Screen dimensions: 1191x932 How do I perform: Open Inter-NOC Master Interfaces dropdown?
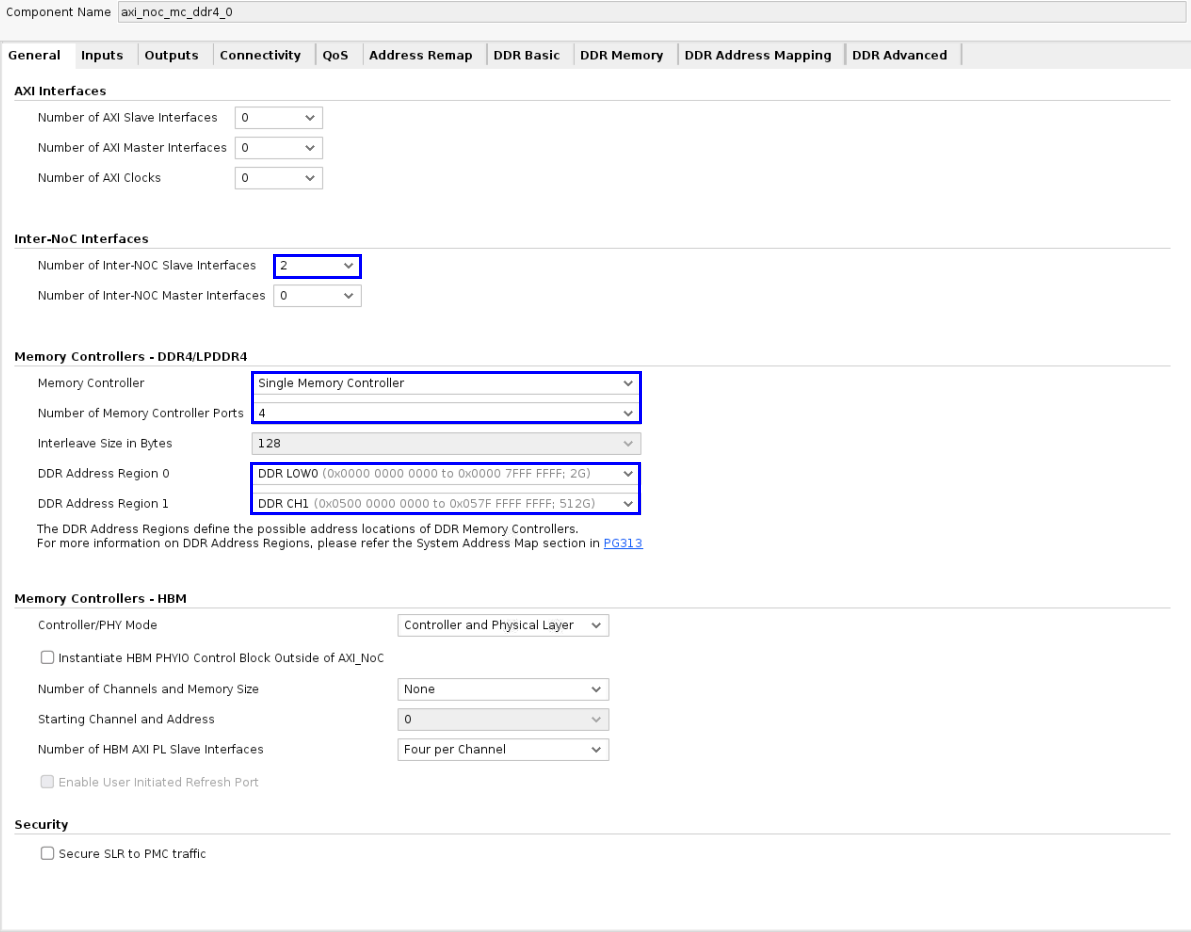tap(317, 296)
